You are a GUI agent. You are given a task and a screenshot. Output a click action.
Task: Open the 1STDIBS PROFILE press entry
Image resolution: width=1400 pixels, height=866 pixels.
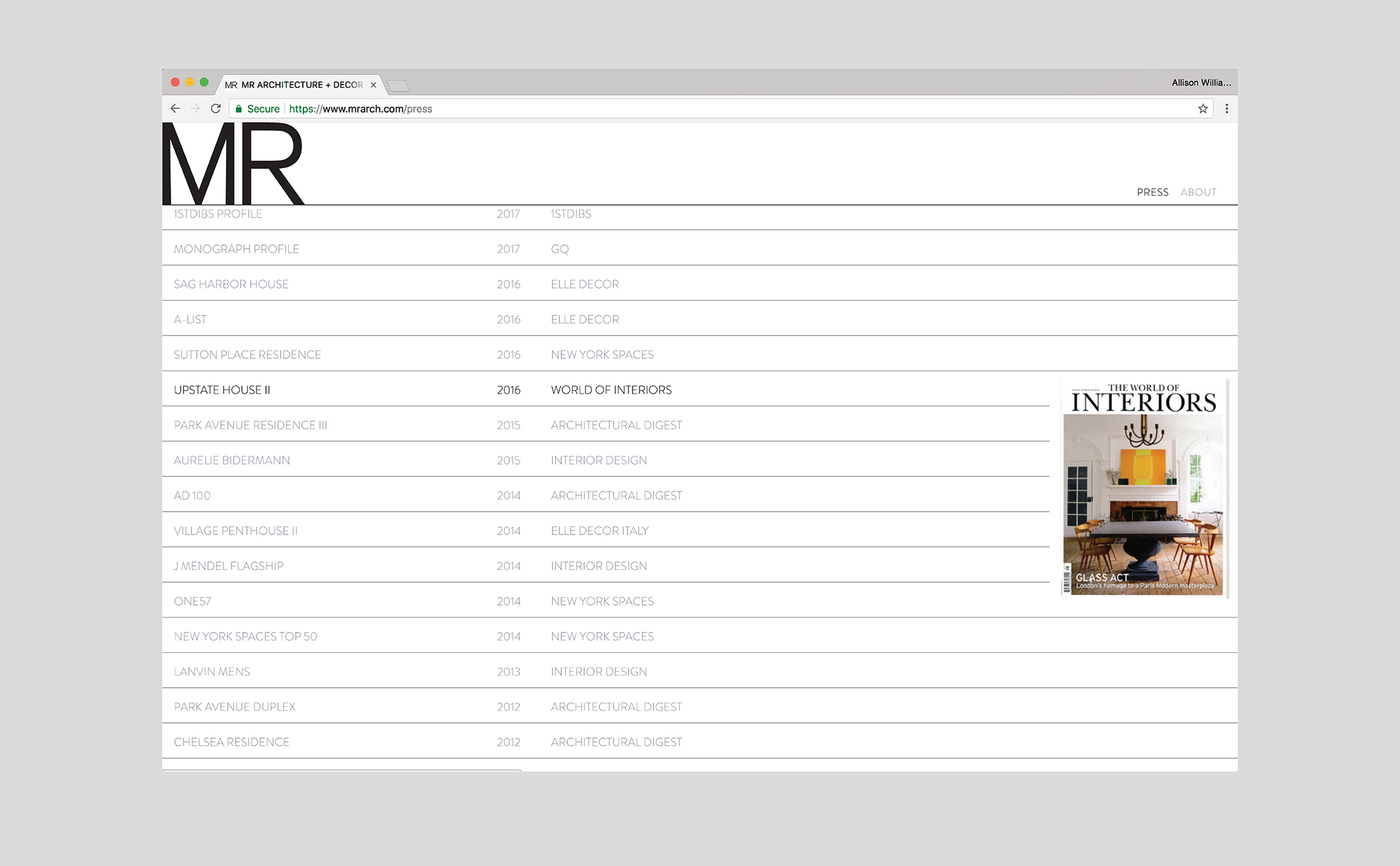point(218,214)
